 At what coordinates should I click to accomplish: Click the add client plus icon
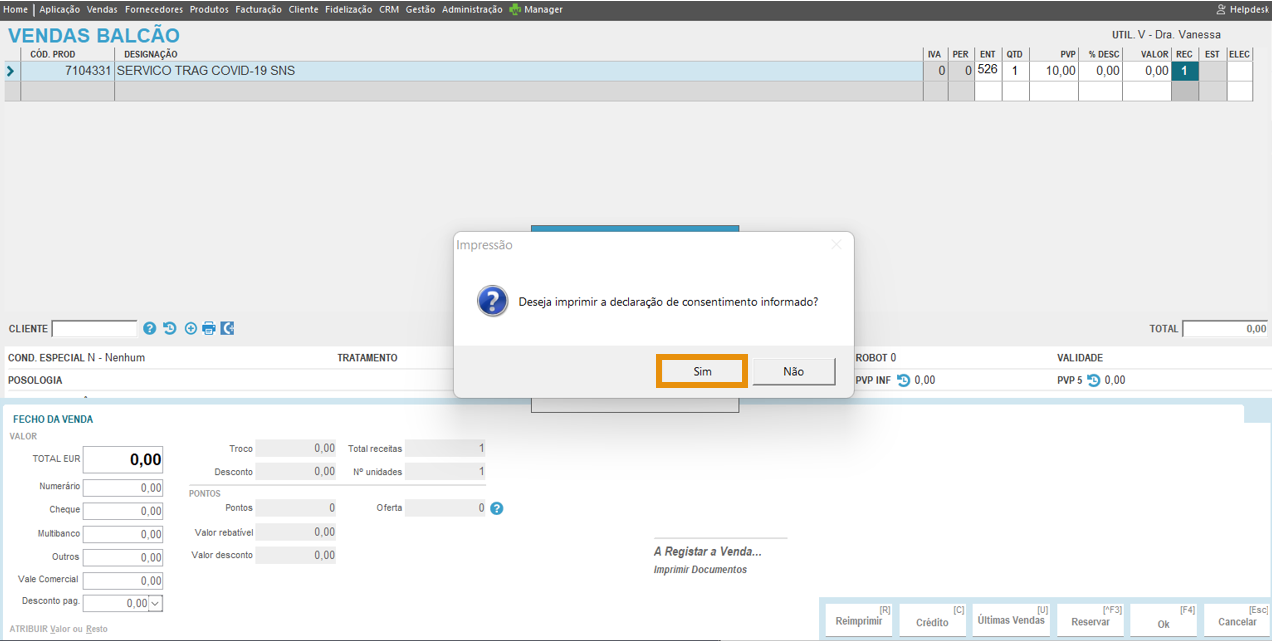click(x=190, y=328)
